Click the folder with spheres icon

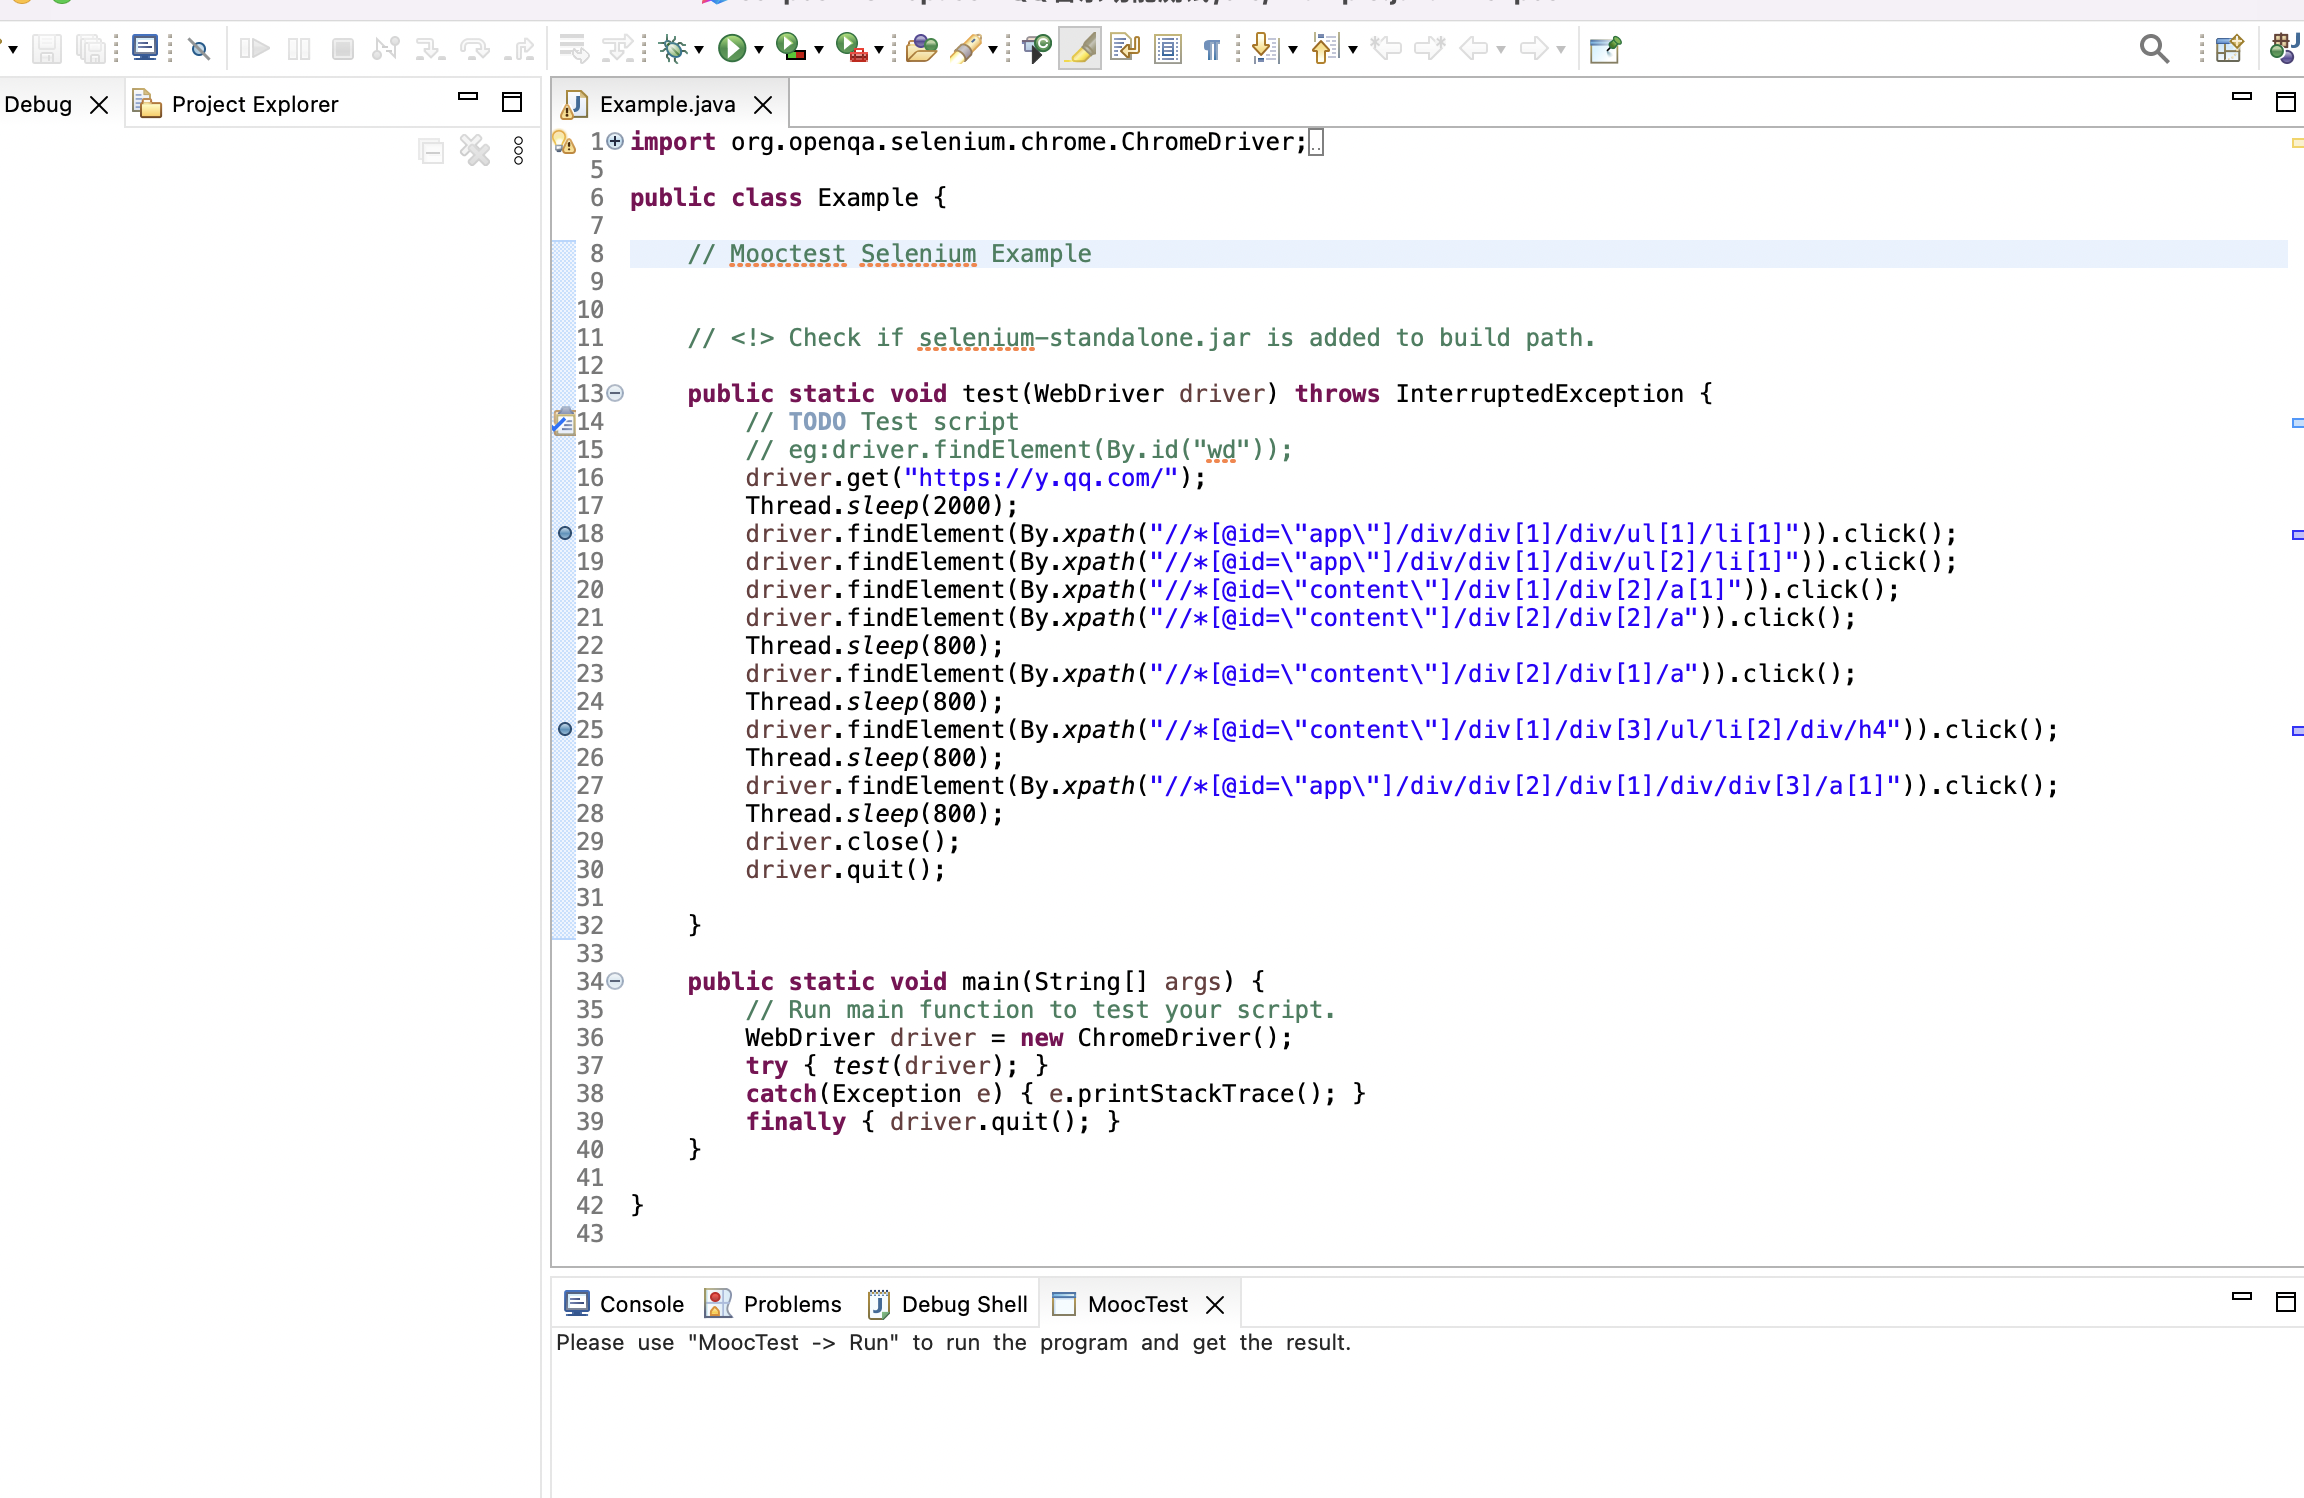click(x=921, y=48)
